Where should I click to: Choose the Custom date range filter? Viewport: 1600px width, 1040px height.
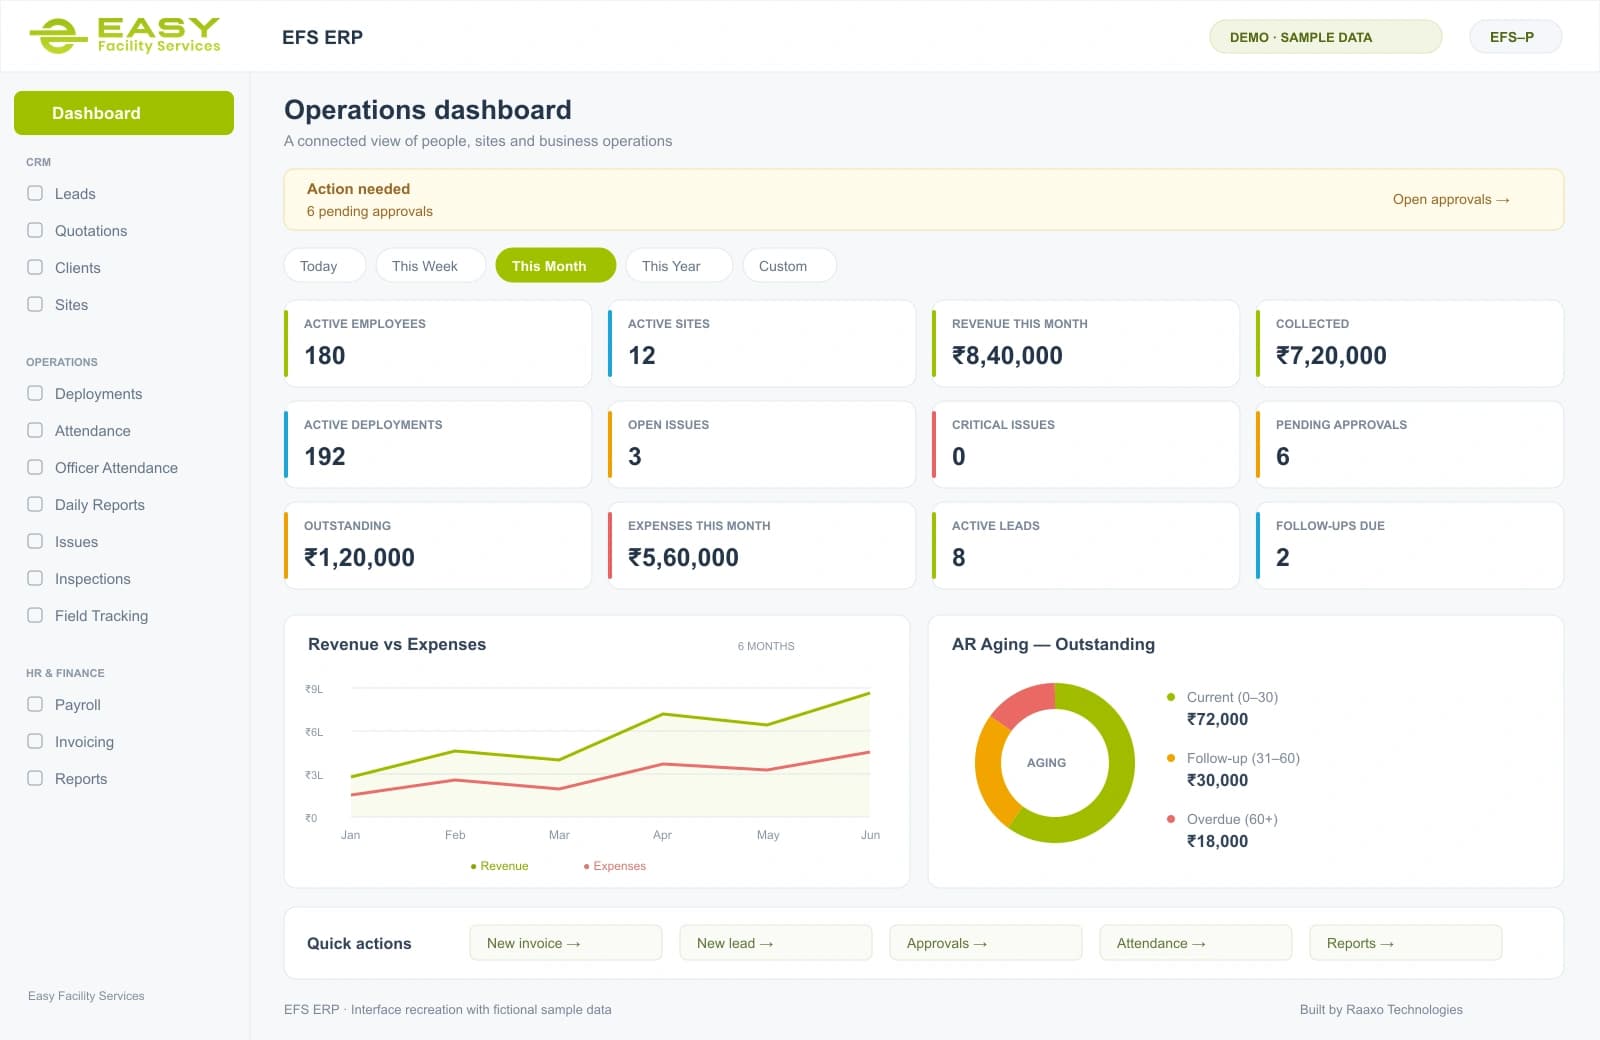click(789, 265)
